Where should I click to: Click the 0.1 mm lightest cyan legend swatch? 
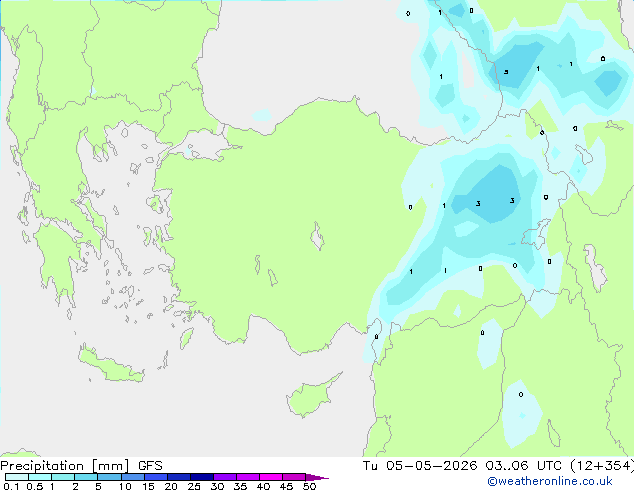click(17, 477)
